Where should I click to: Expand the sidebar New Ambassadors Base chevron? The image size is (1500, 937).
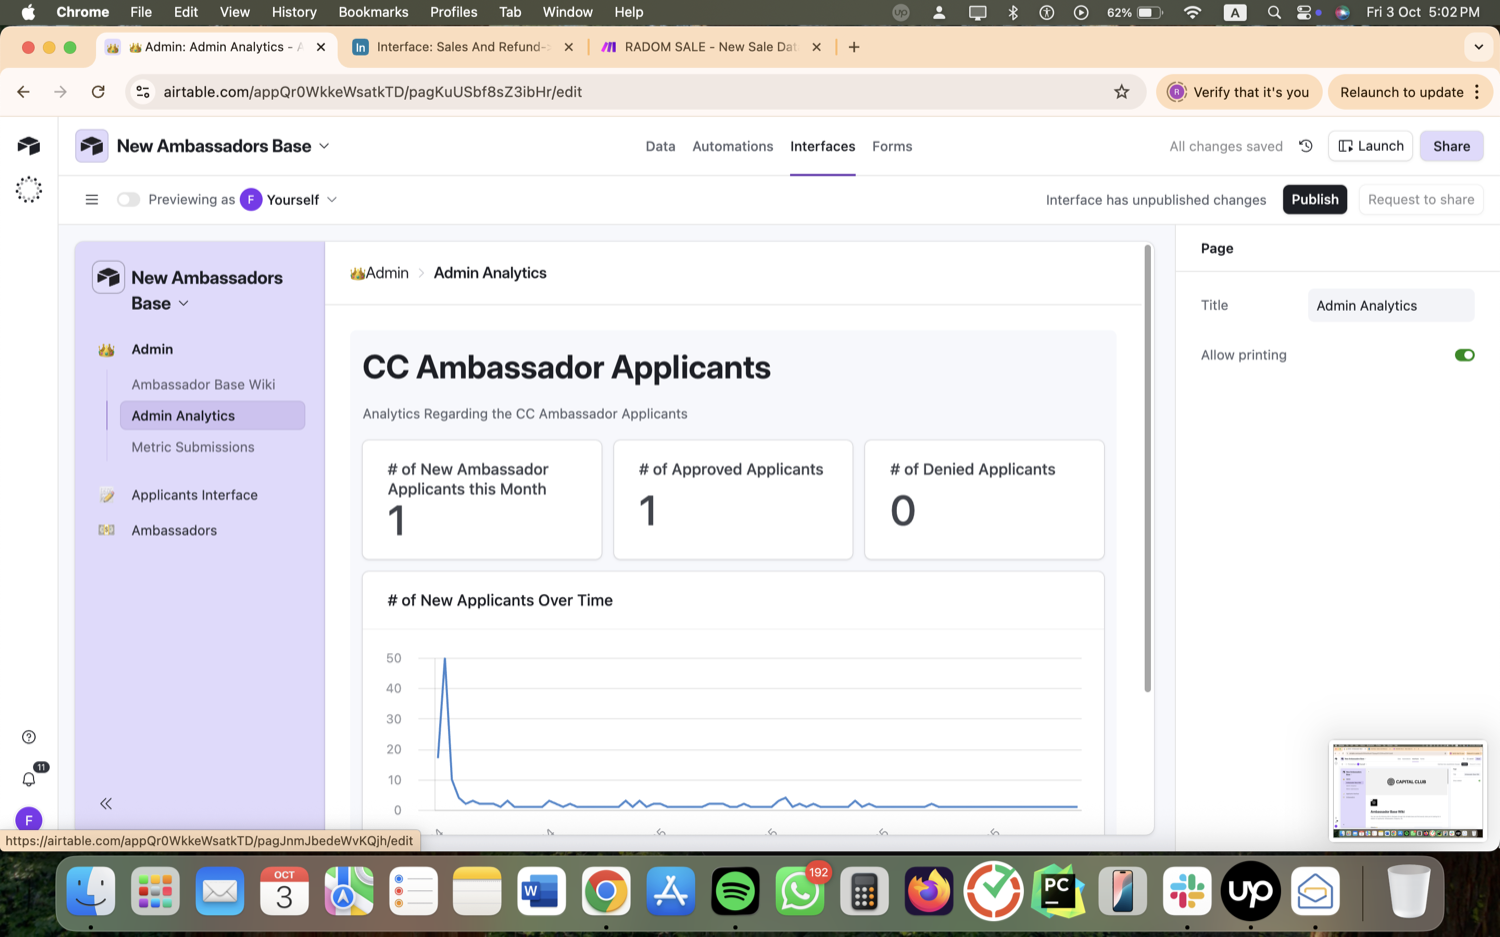point(184,304)
